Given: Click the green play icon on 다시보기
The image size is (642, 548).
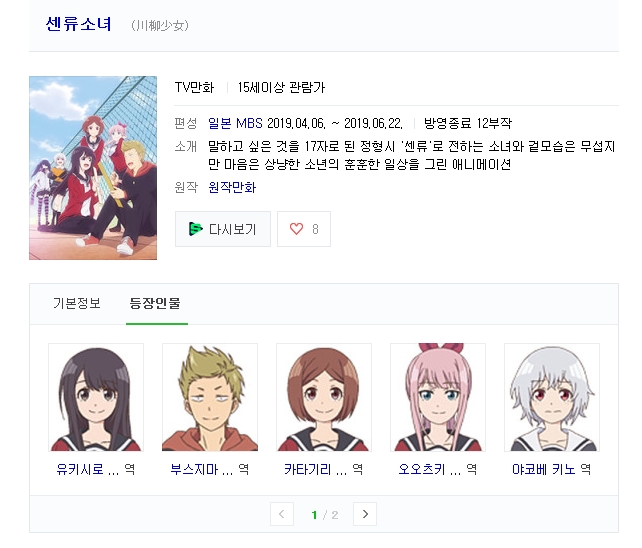Looking at the screenshot, I should (x=195, y=229).
